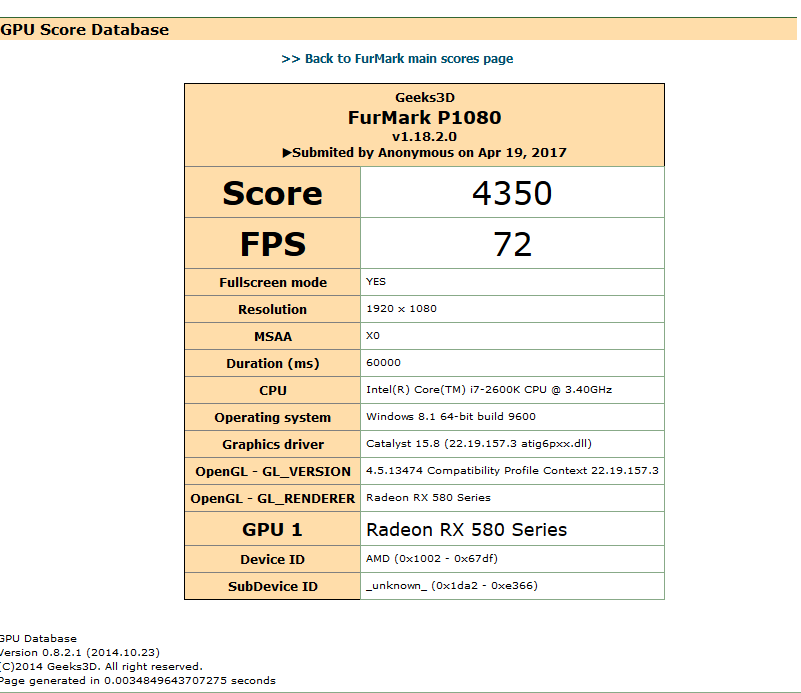801x693 pixels.
Task: Click the Device ID label
Action: [273, 560]
